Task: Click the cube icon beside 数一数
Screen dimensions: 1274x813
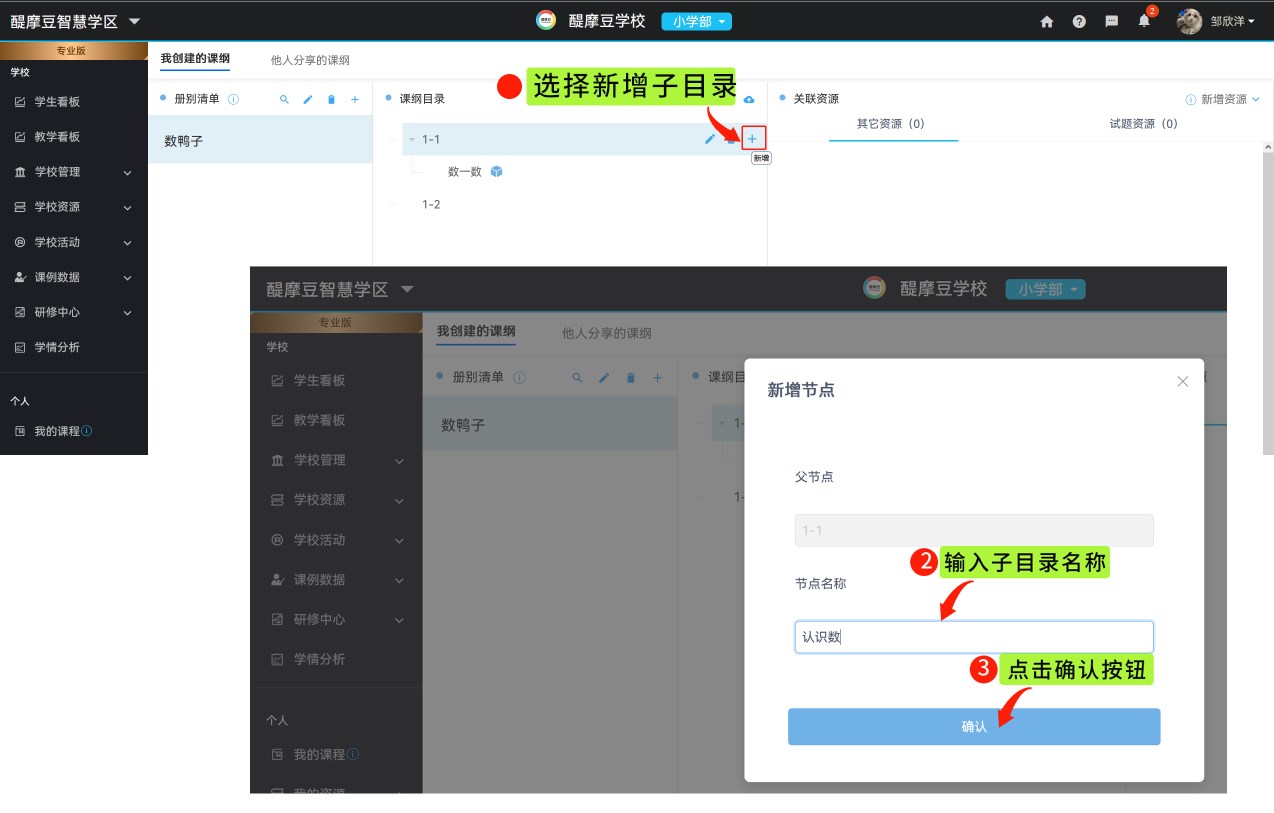Action: click(496, 172)
